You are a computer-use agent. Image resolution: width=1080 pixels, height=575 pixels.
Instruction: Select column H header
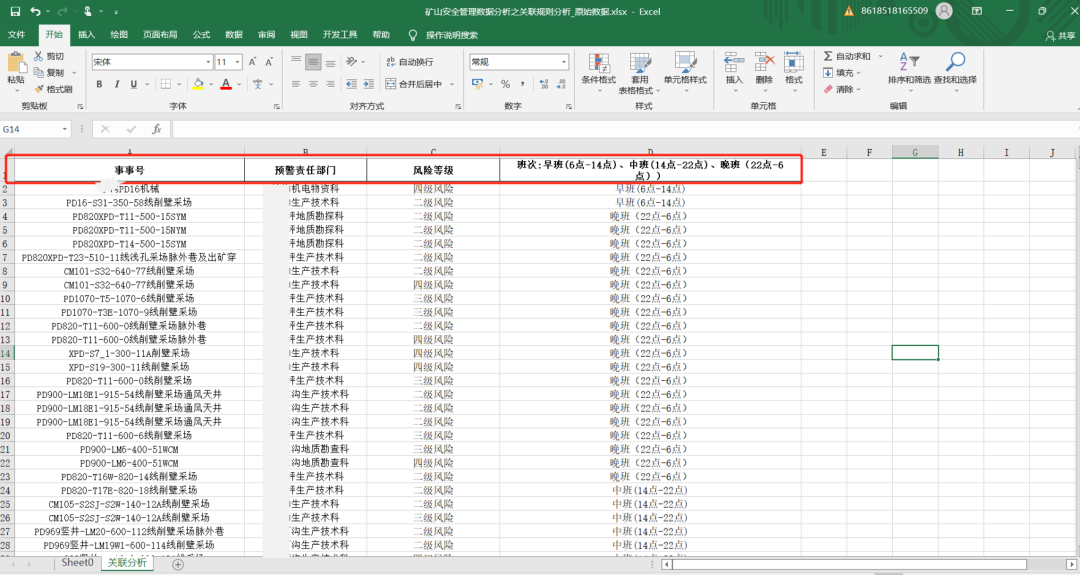pos(960,152)
